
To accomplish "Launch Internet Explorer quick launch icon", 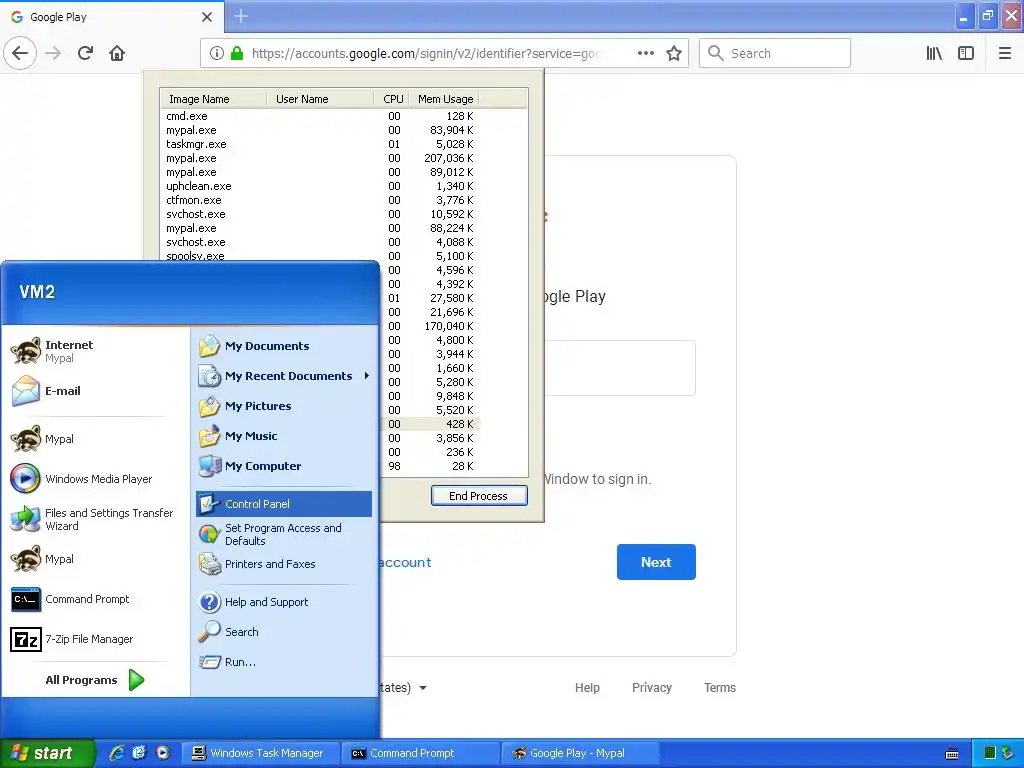I will (117, 753).
